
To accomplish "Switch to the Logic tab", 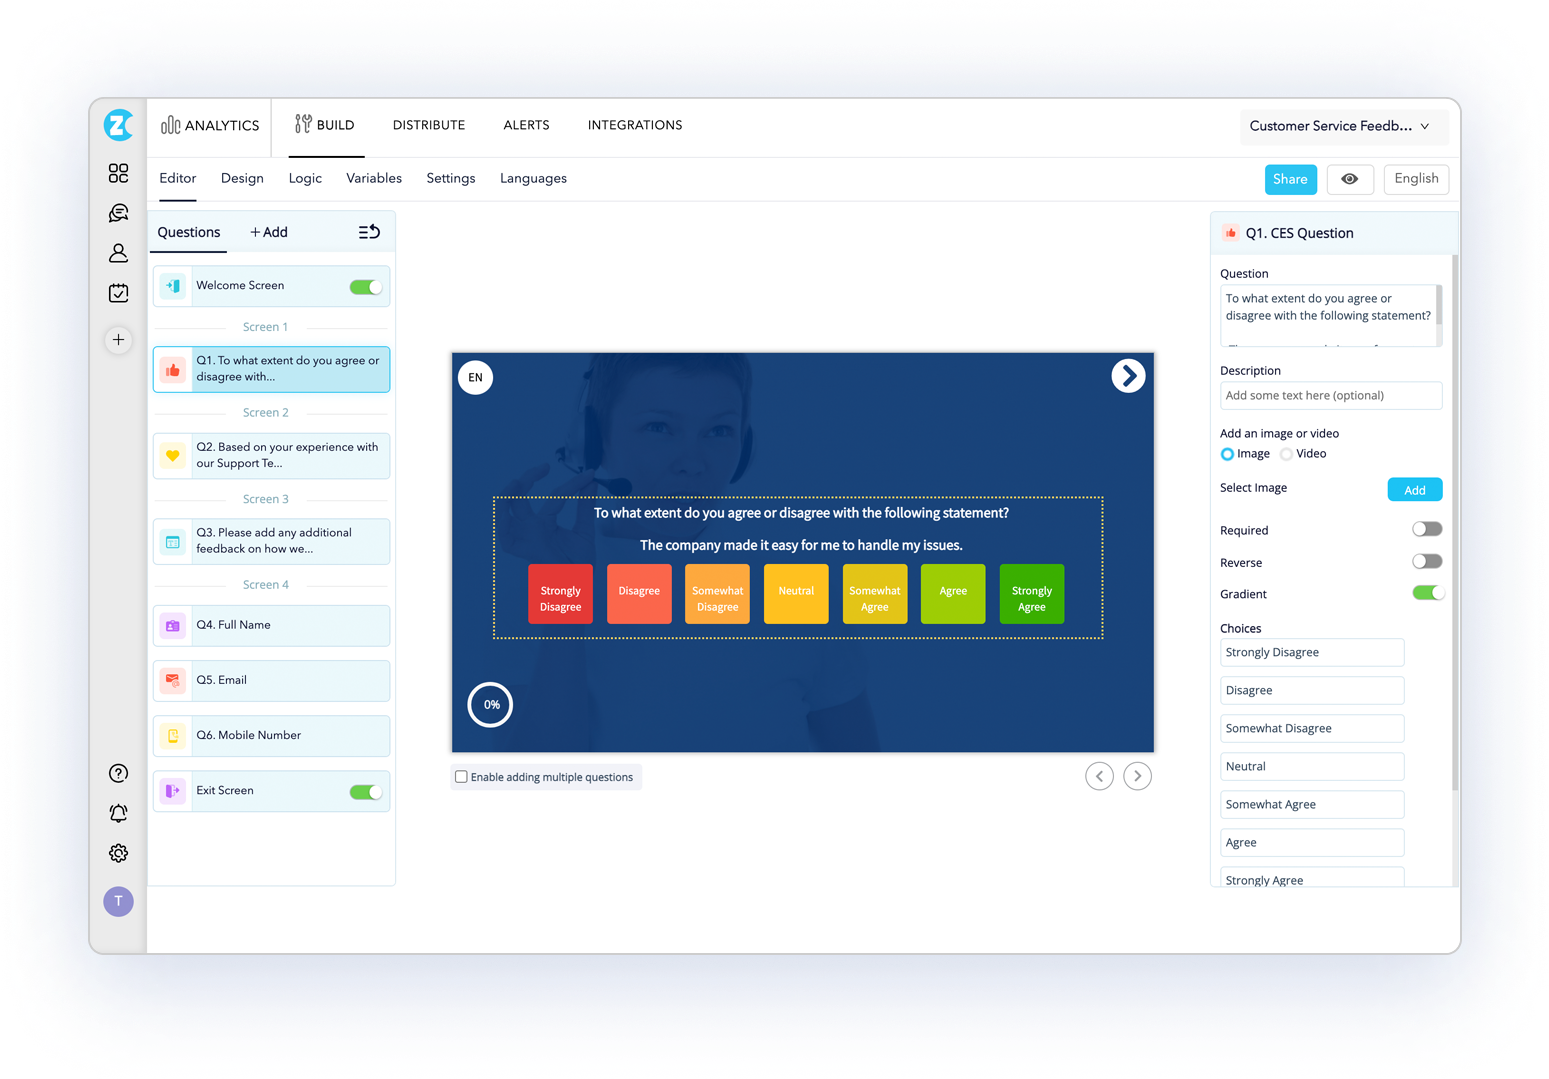I will coord(305,179).
